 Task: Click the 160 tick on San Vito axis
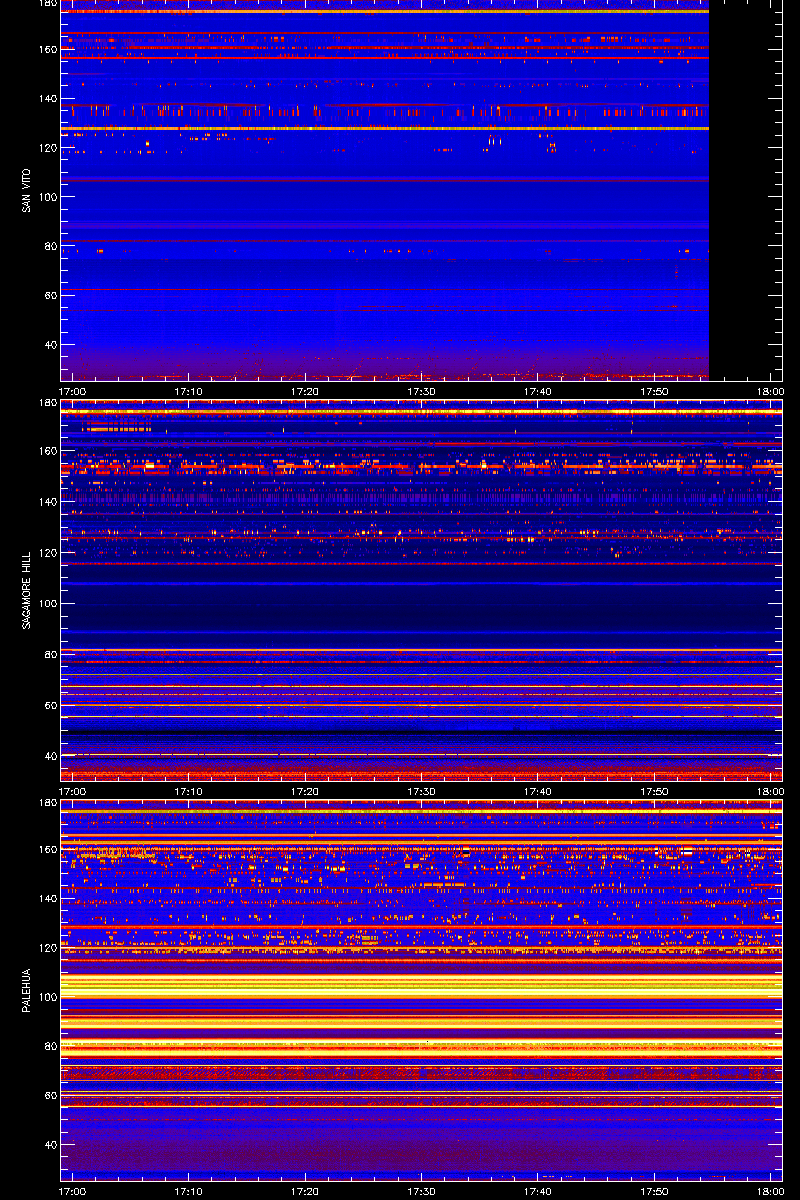point(47,50)
